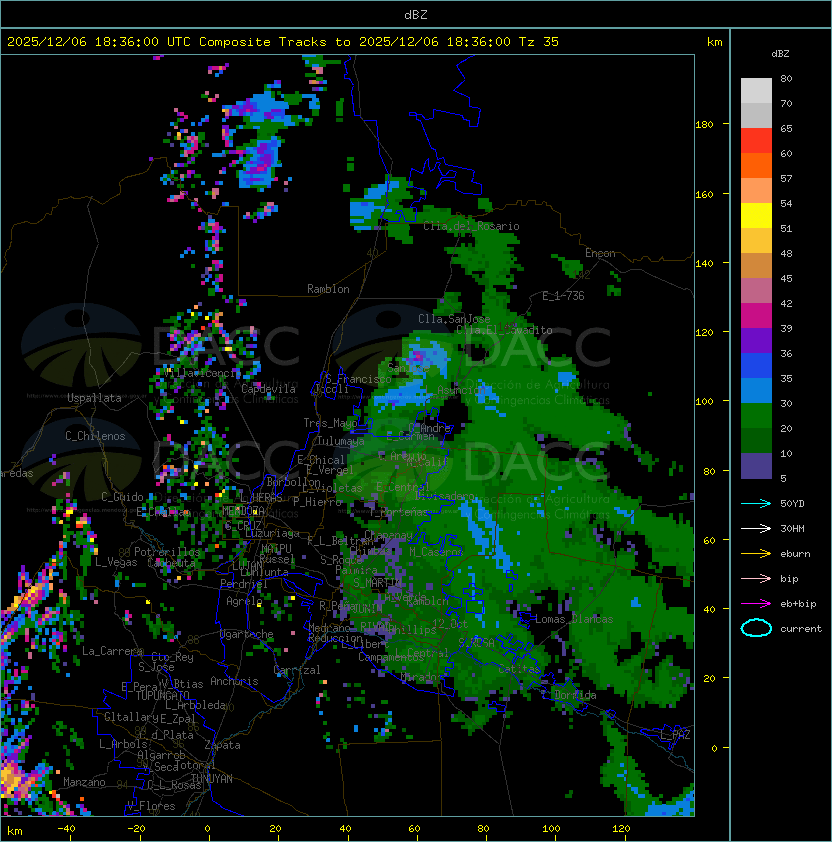Select the magenta 42-39 dBZ color swatch
Viewport: 832px width, 842px height.
point(756,316)
